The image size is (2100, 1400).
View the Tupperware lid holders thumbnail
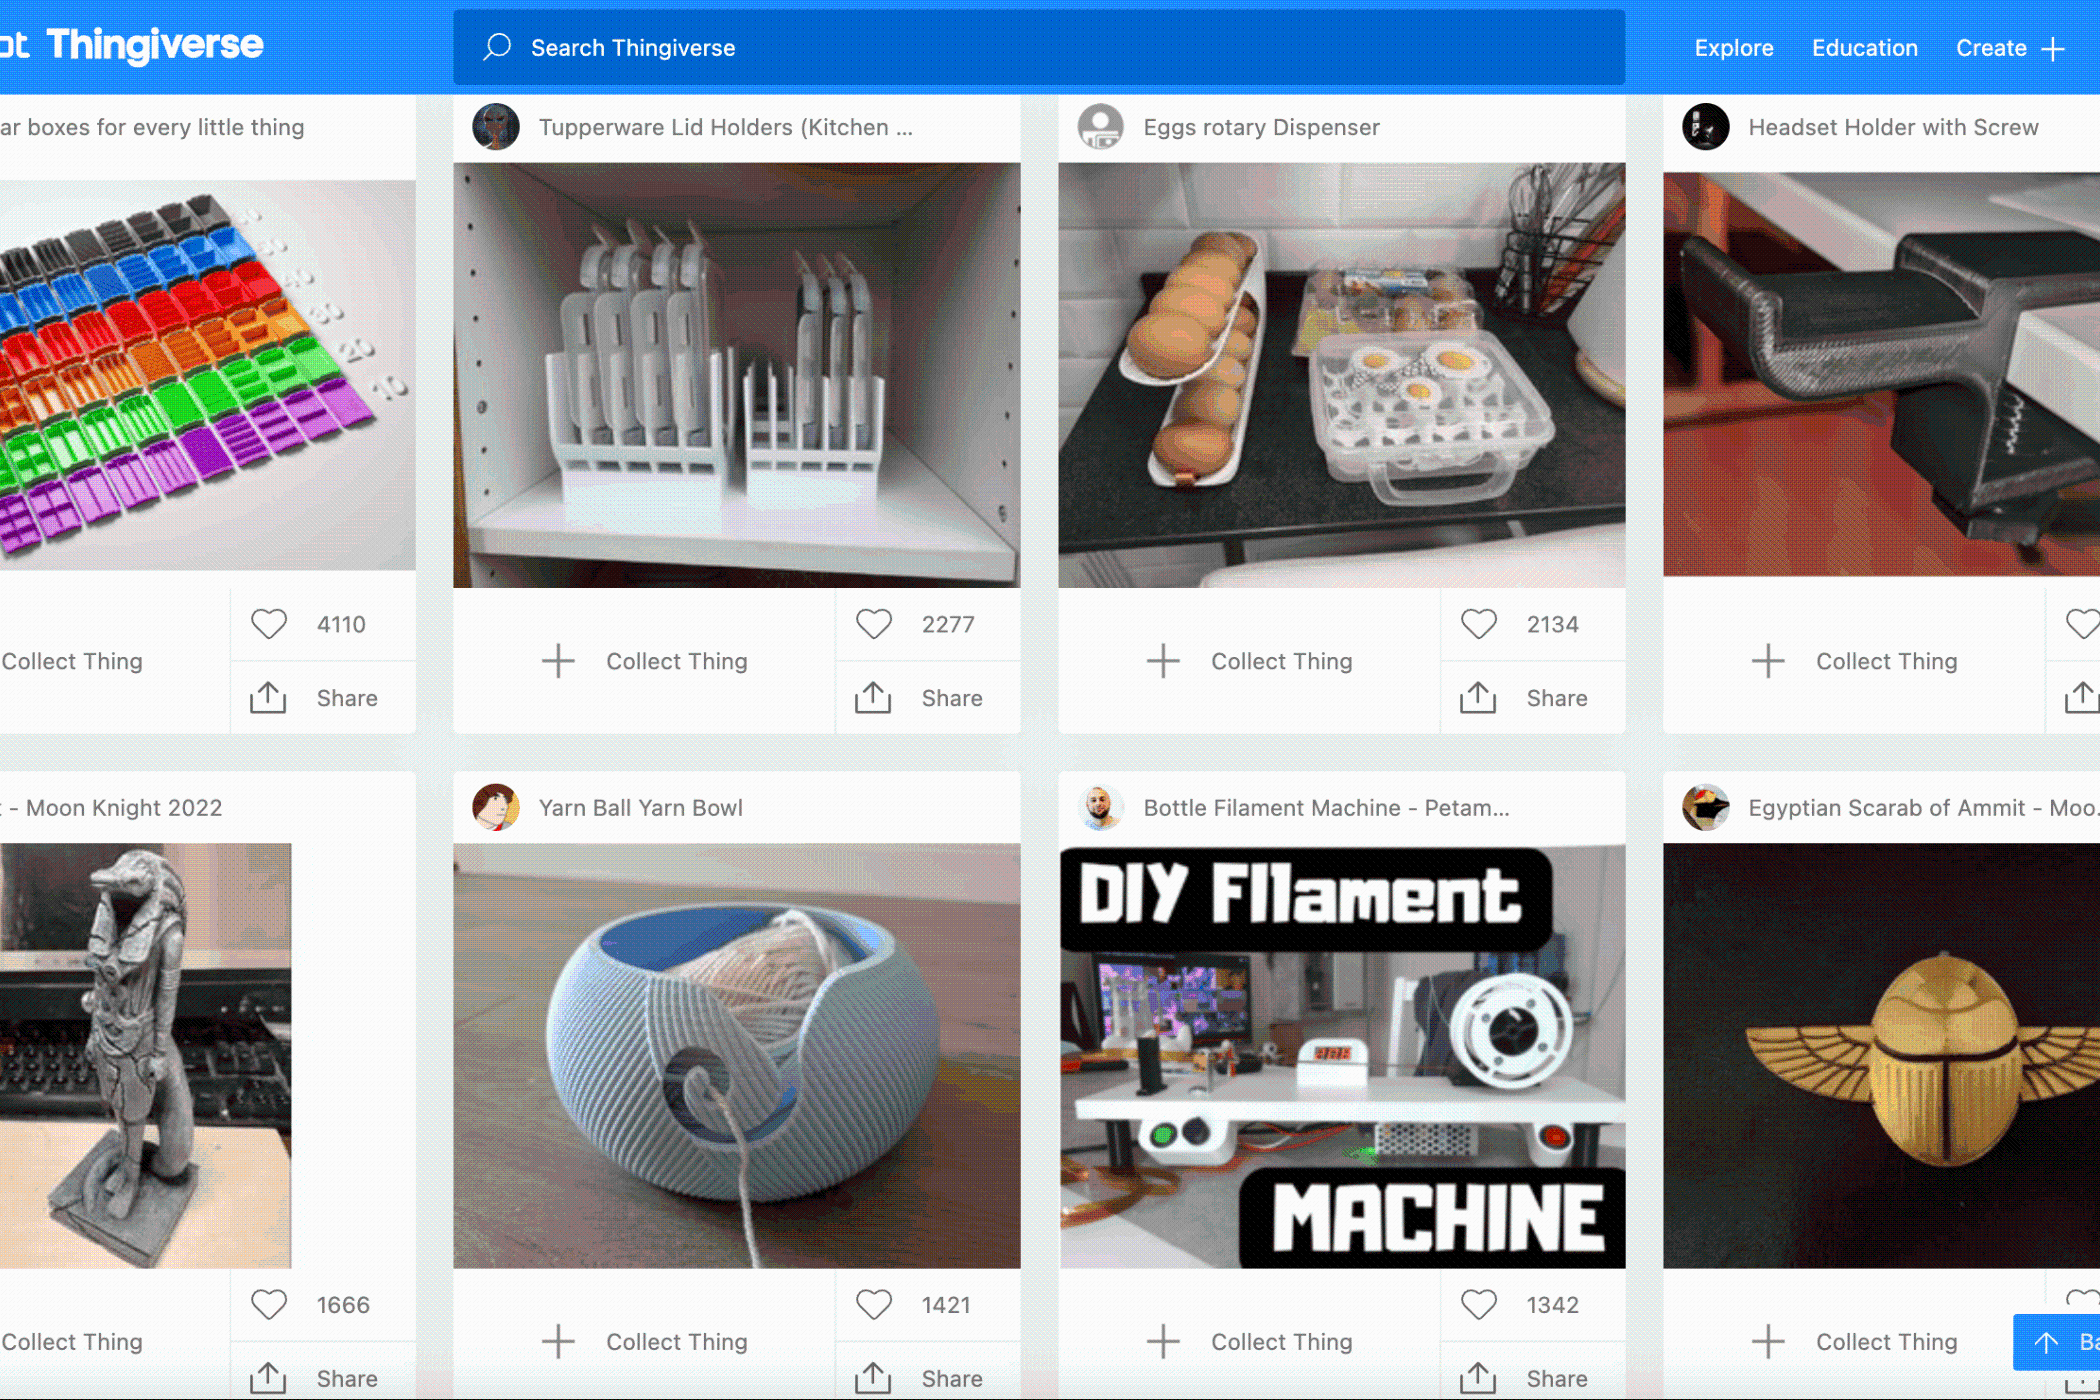(737, 375)
